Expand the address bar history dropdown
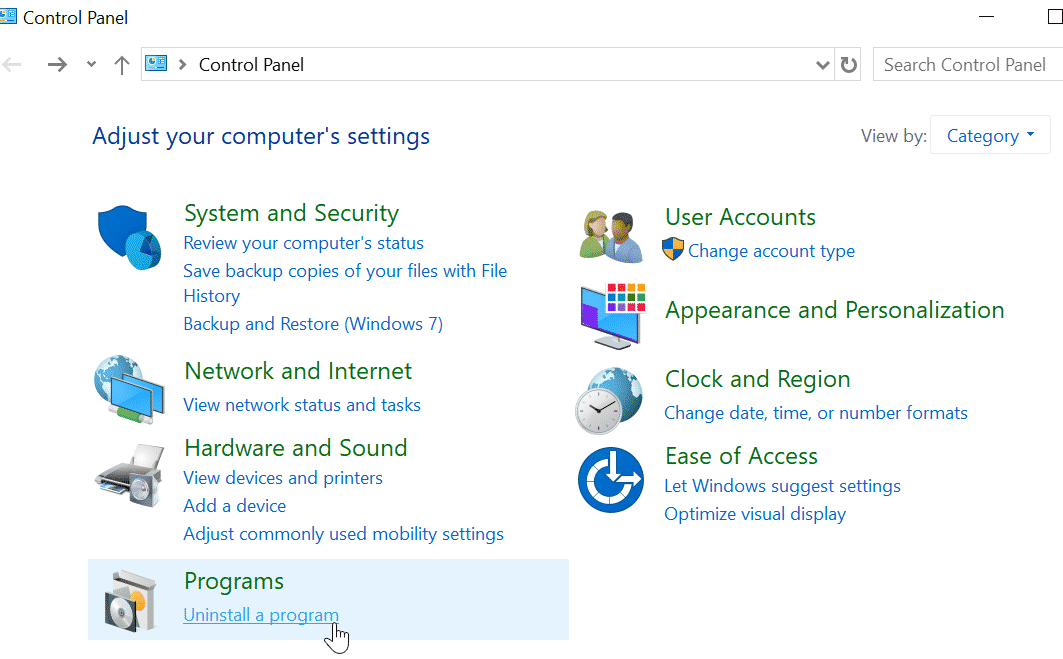 tap(823, 65)
